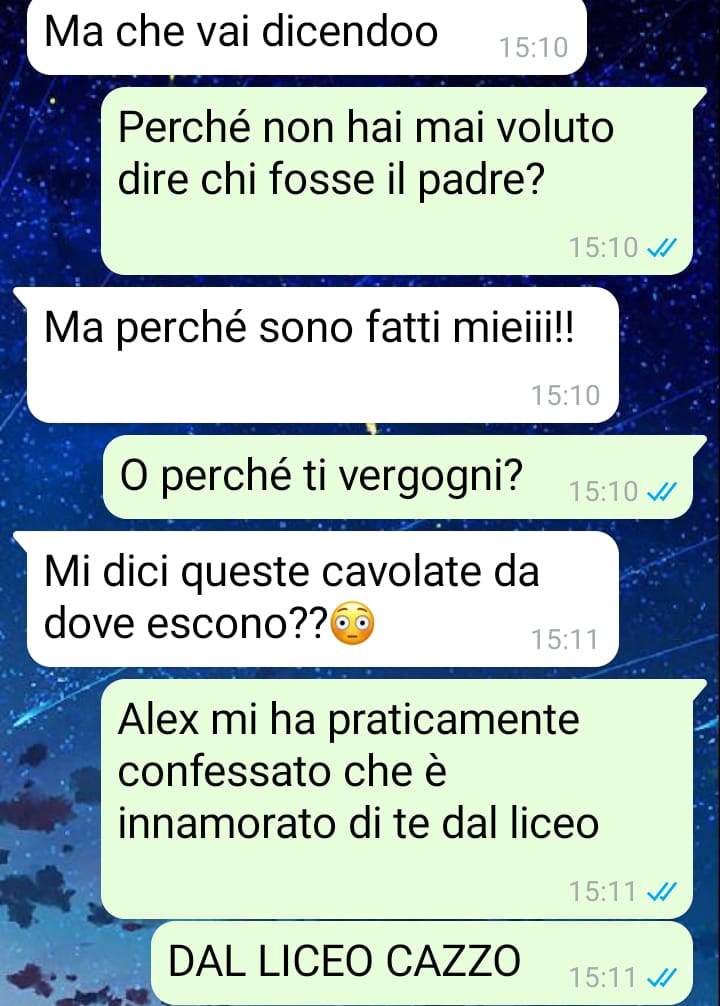Viewport: 720px width, 1006px height.
Task: Tap the 'Ma che vai dicendoo' message
Action: point(307,36)
